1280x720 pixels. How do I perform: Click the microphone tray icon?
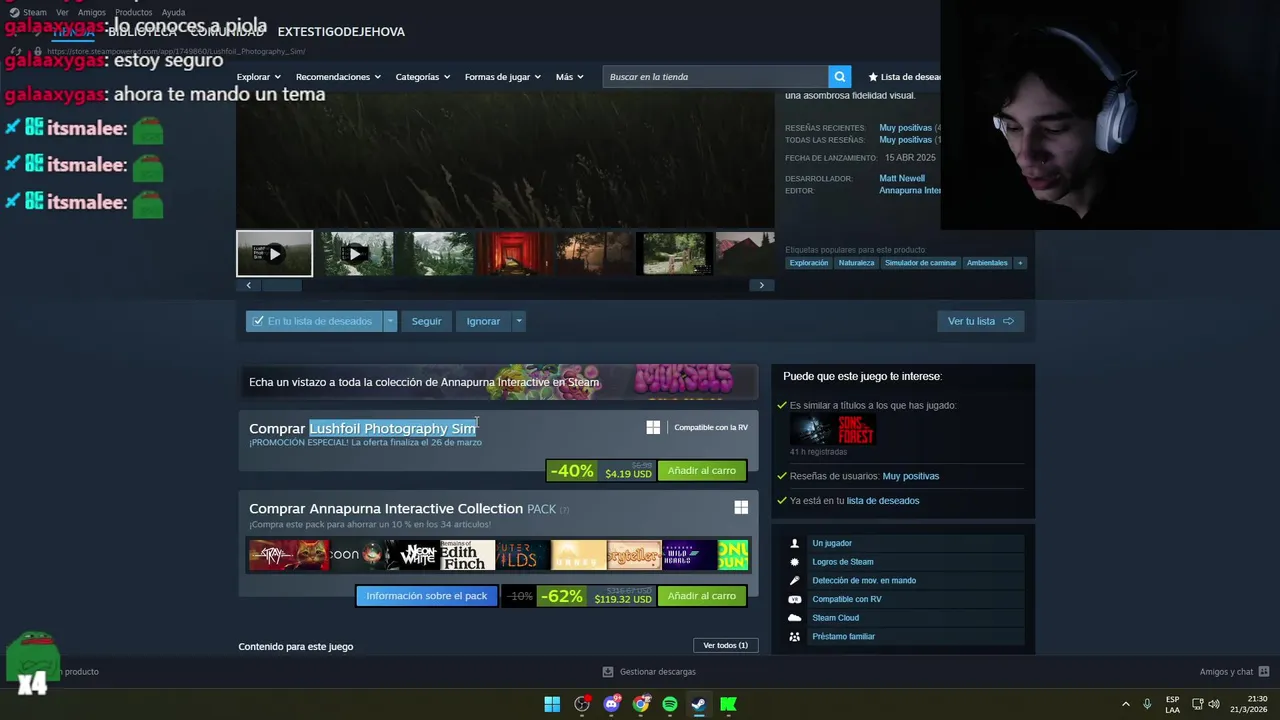[x=1147, y=704]
